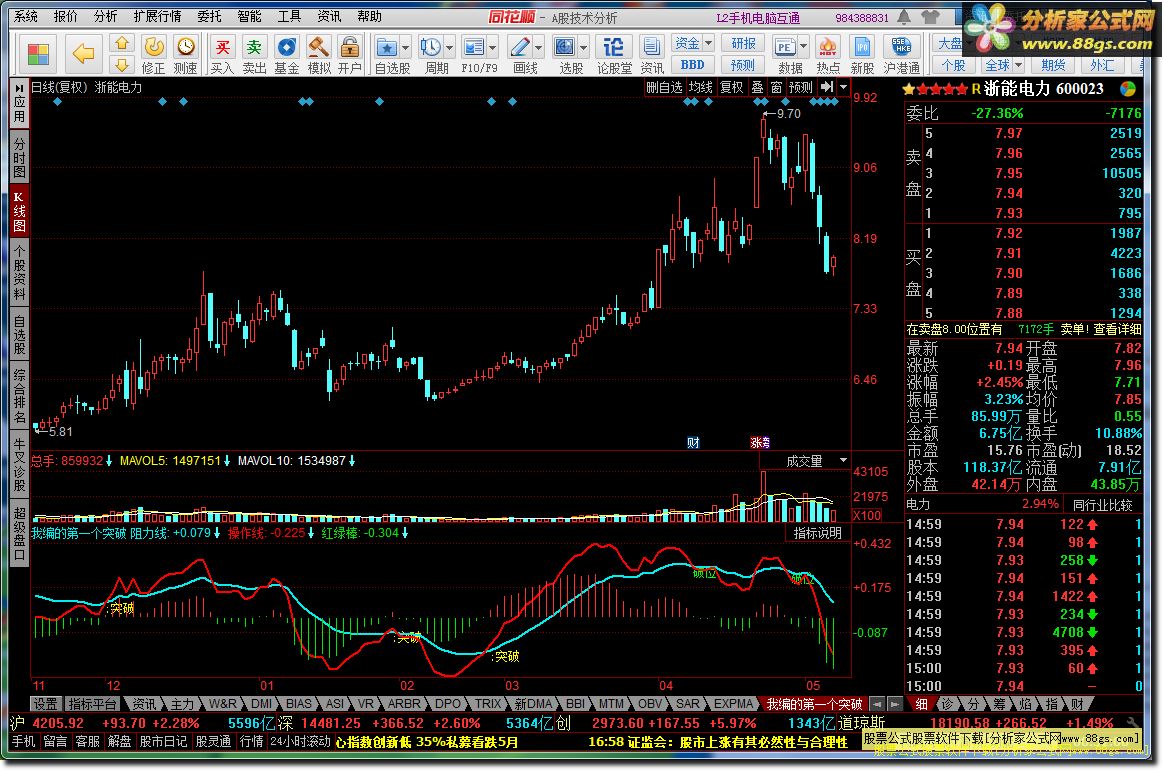Viewport: 1164px width, 771px height.
Task: Click the pie chart icon beside 600023
Action: [1128, 89]
